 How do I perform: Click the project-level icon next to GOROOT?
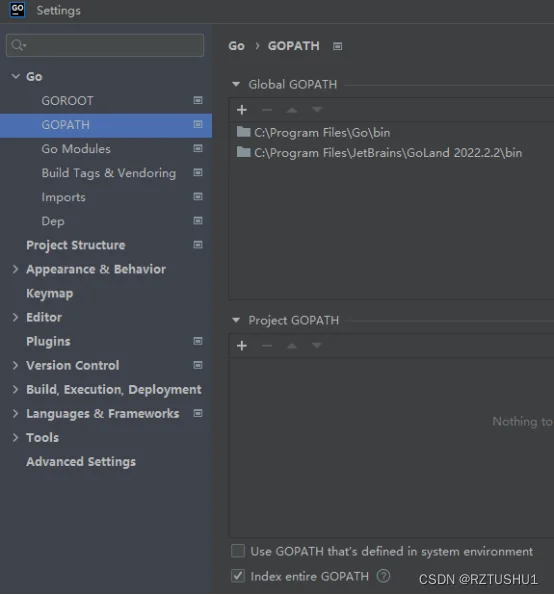[198, 100]
